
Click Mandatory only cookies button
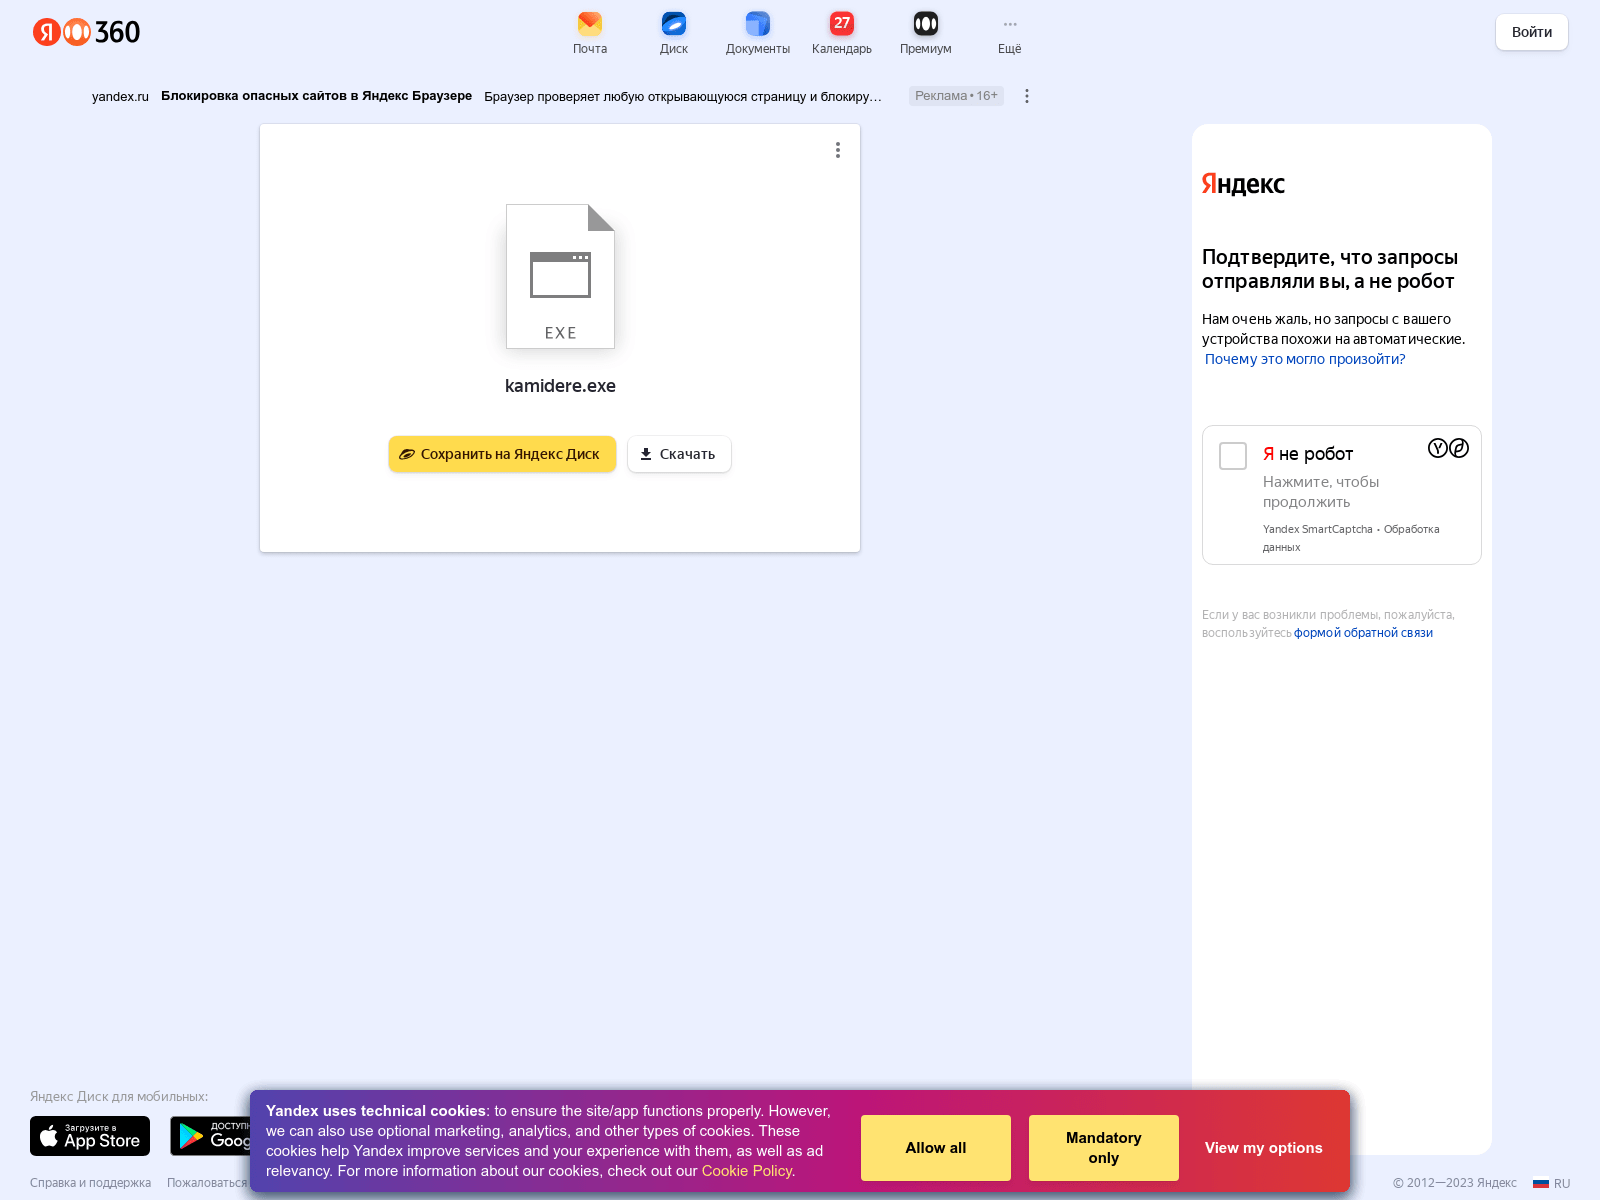click(x=1104, y=1148)
